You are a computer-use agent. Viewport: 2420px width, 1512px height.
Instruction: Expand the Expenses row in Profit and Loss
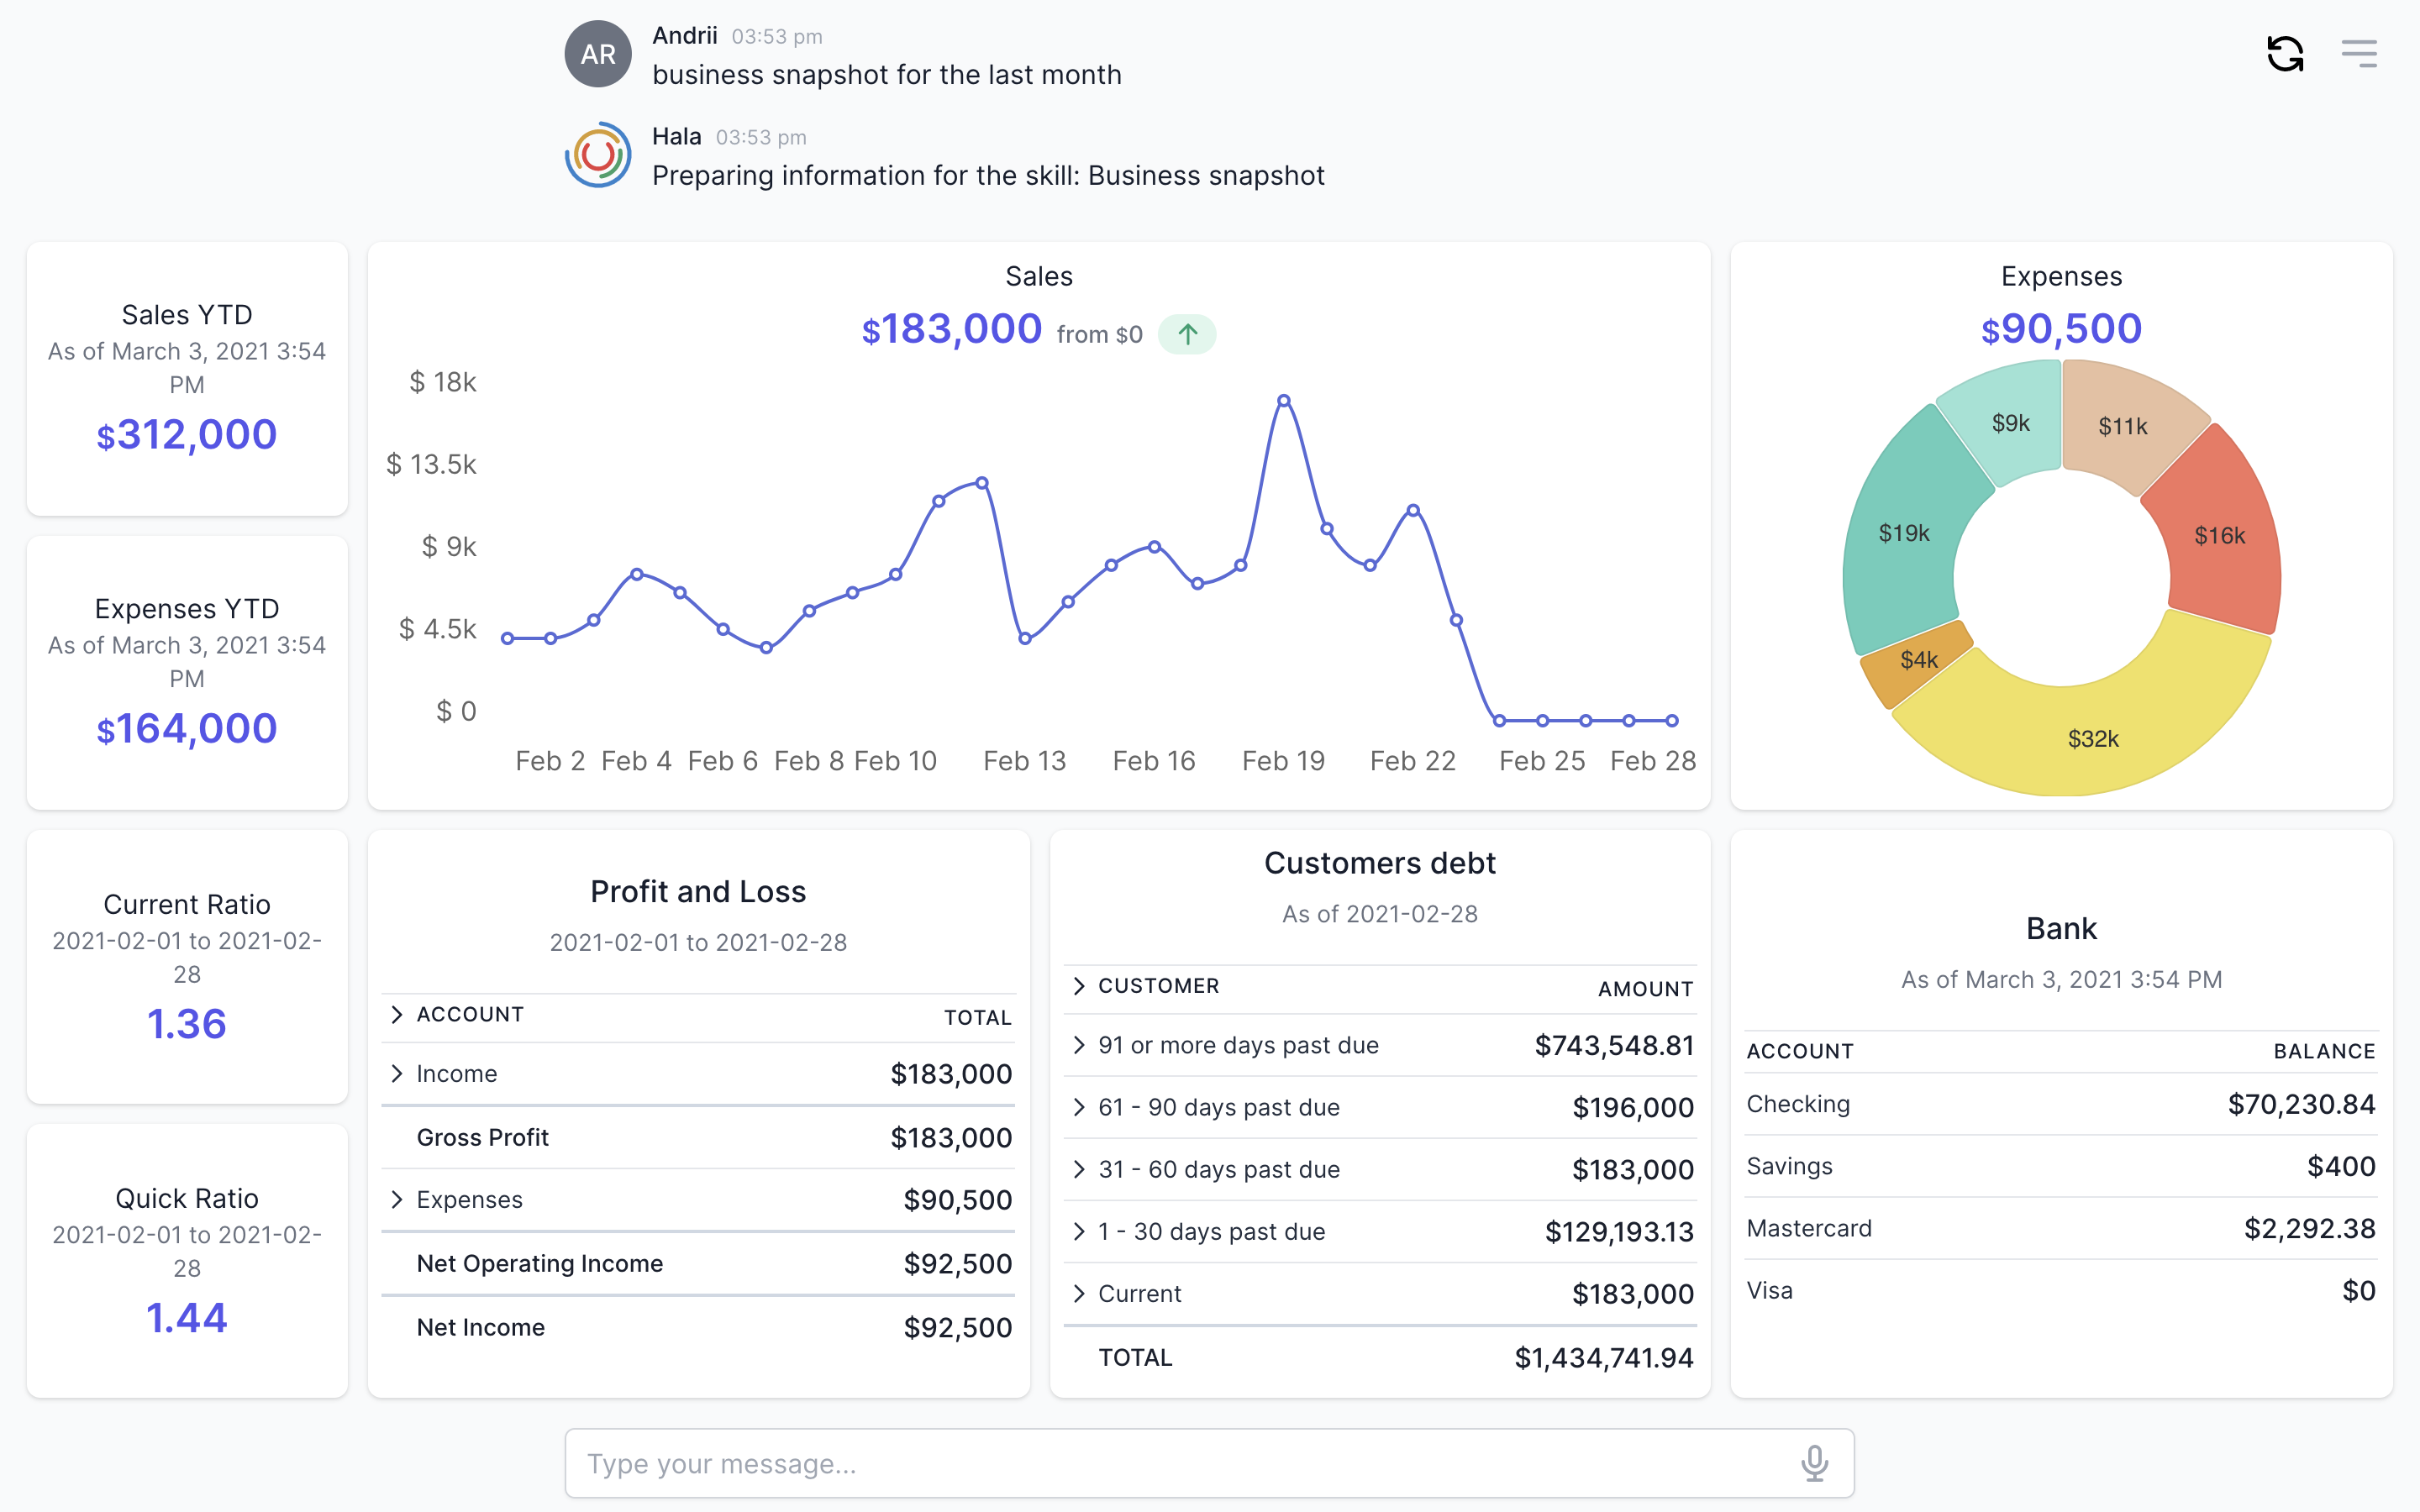point(397,1199)
